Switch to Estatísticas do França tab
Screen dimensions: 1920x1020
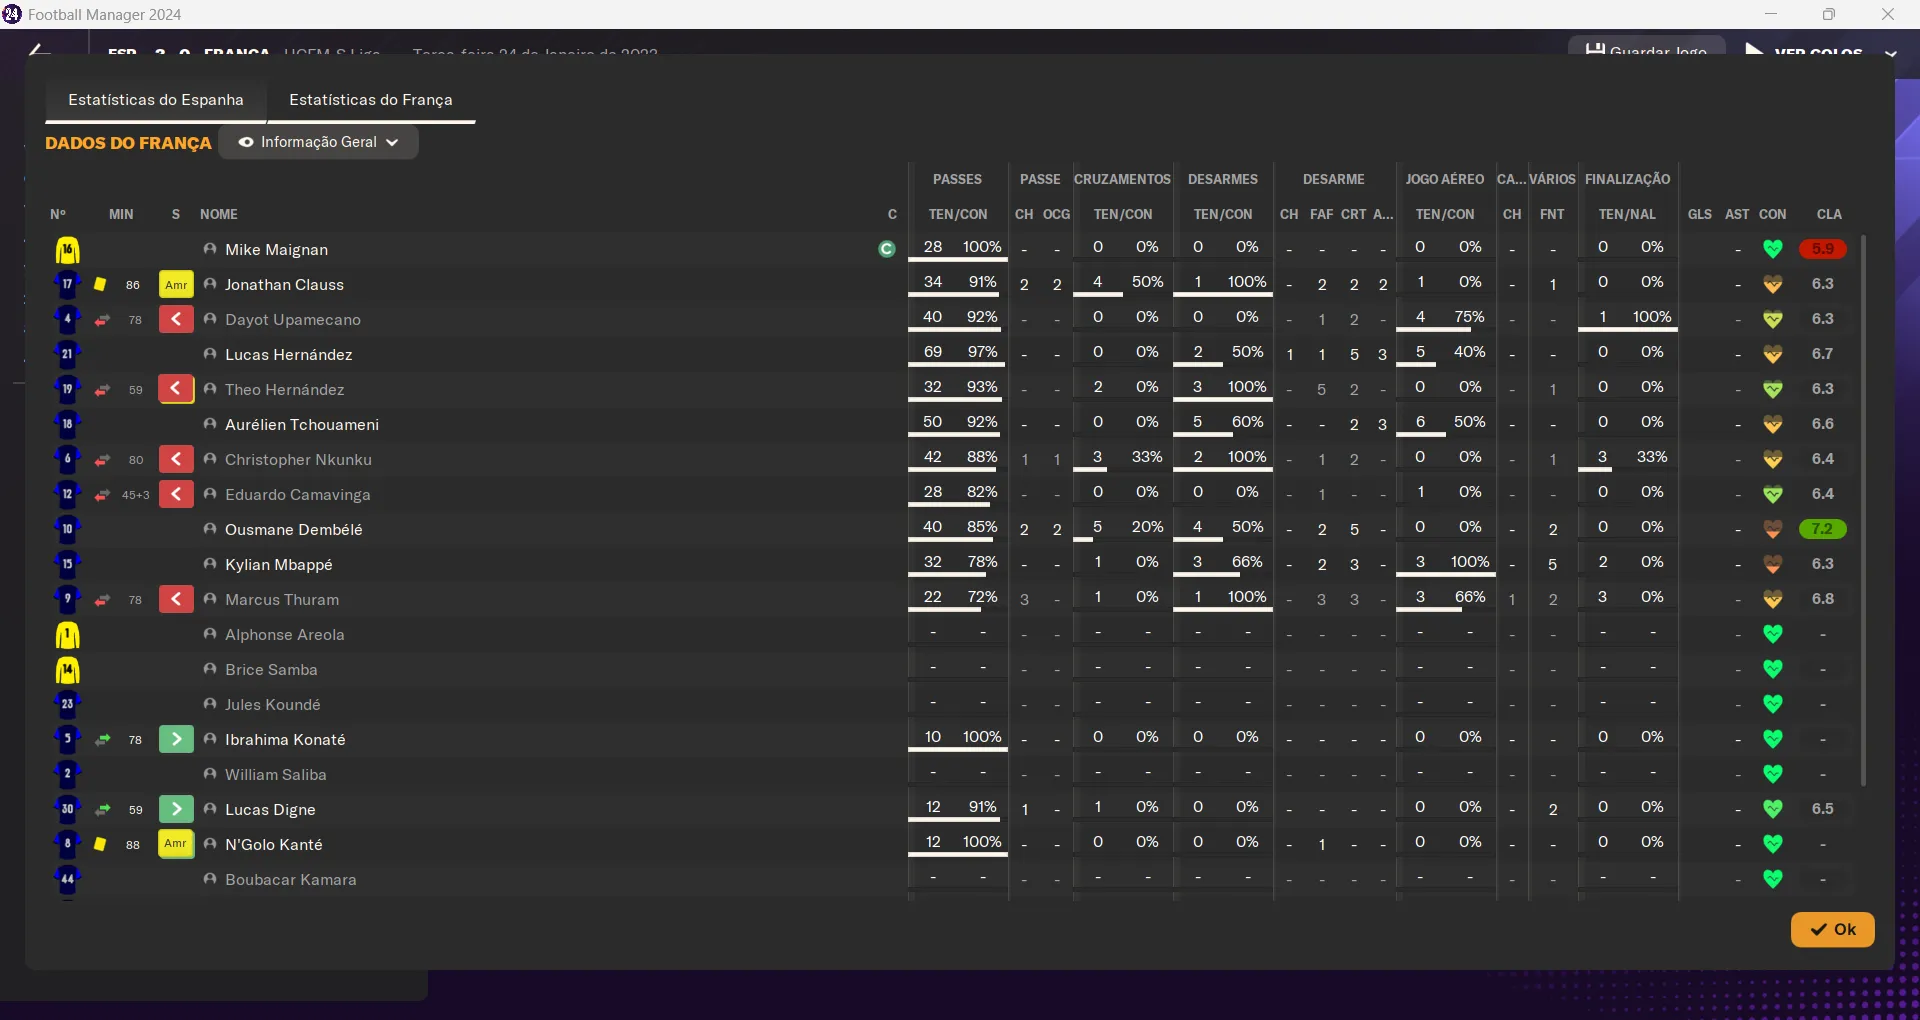point(371,100)
